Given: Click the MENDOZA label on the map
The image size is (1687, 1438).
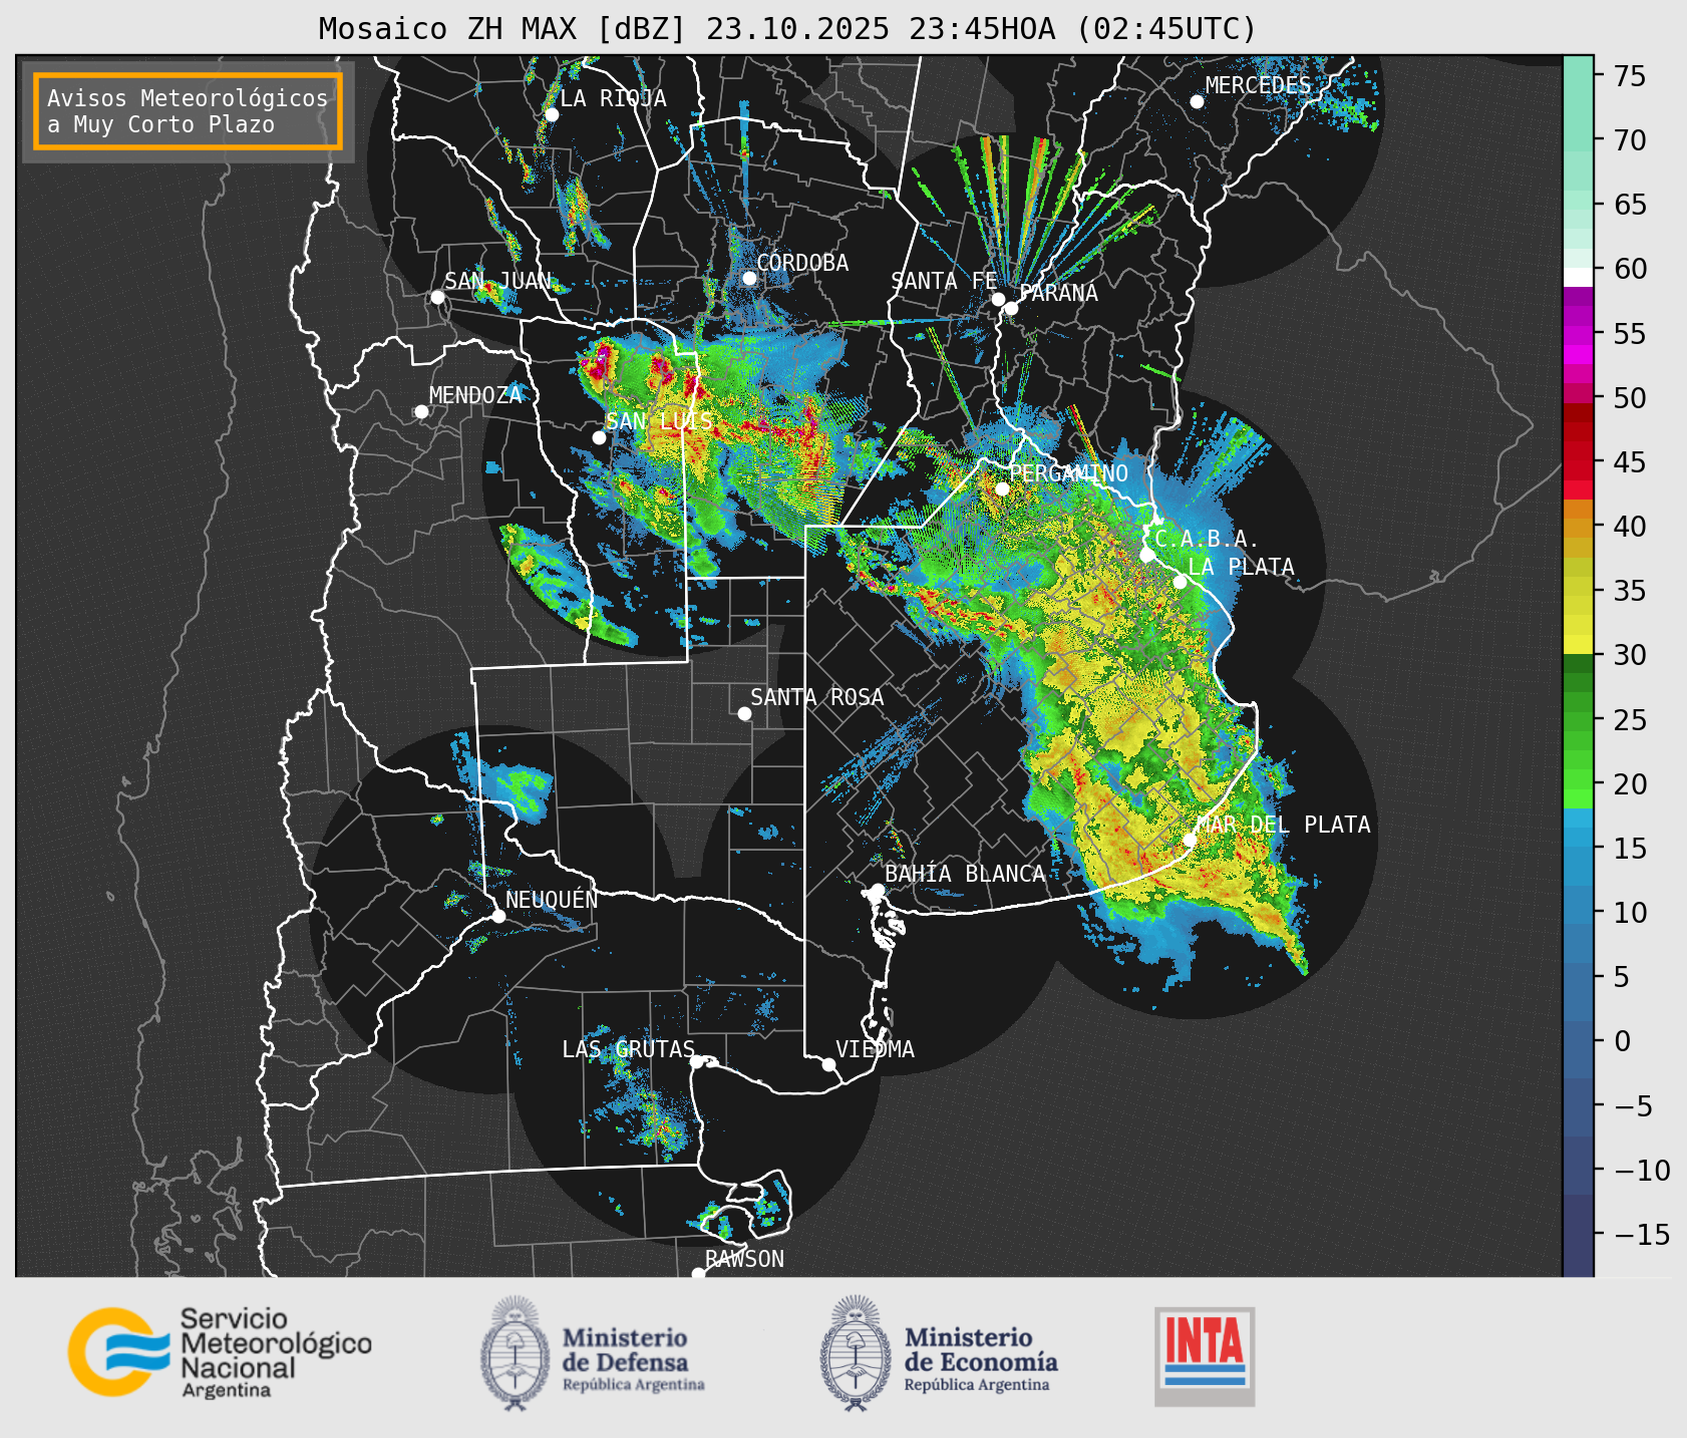Looking at the screenshot, I should [475, 396].
